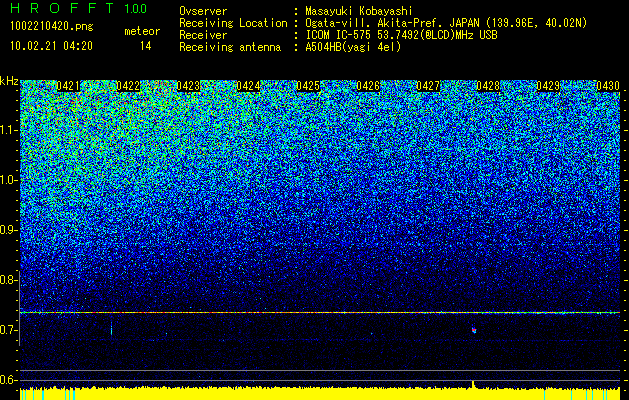Click the kHz axis unit label
This screenshot has width=629, height=400.
coord(9,81)
